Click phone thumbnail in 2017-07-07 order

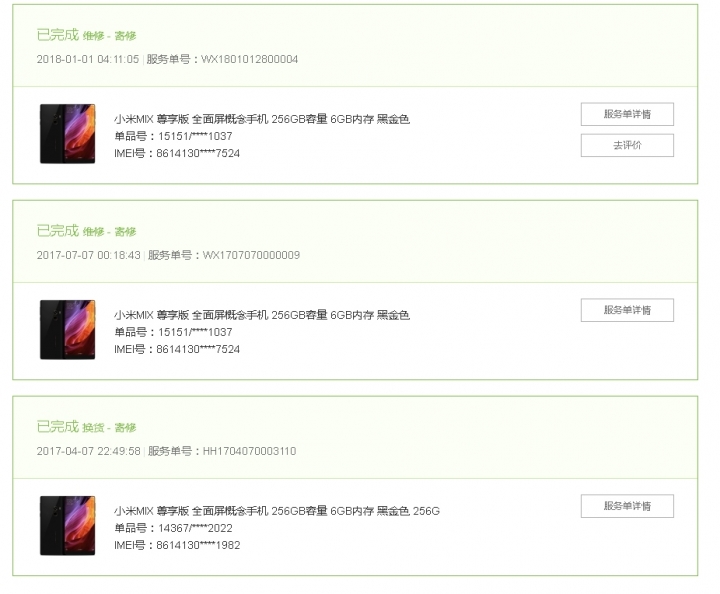pos(68,330)
